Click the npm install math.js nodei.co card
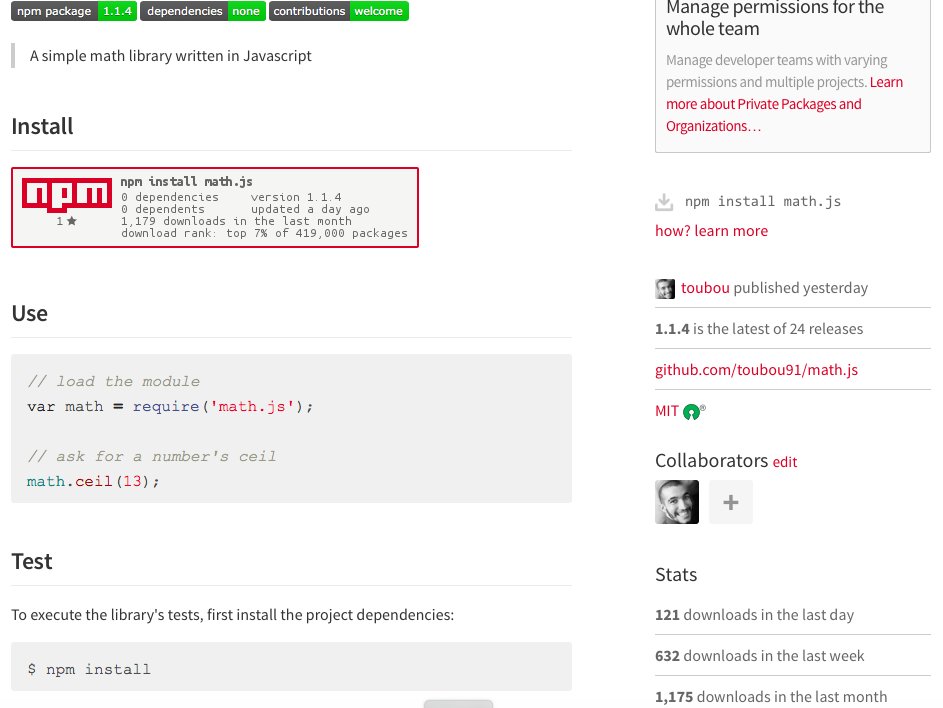943x708 pixels. pyautogui.click(x=215, y=208)
